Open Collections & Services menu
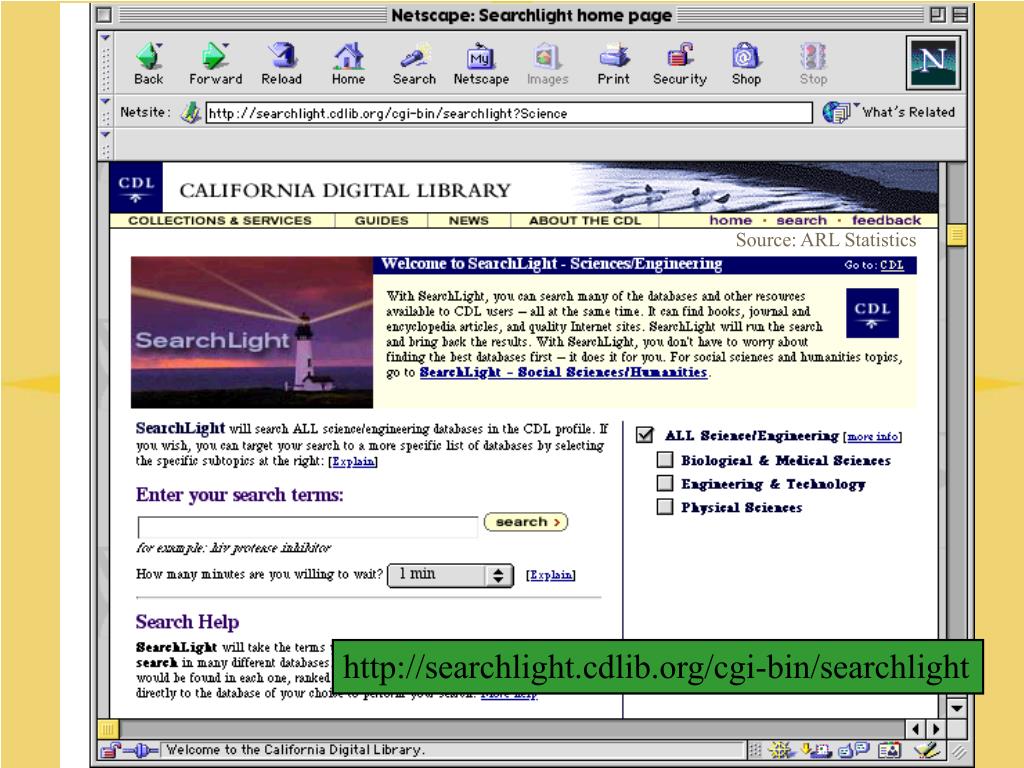This screenshot has height=768, width=1024. [x=219, y=221]
